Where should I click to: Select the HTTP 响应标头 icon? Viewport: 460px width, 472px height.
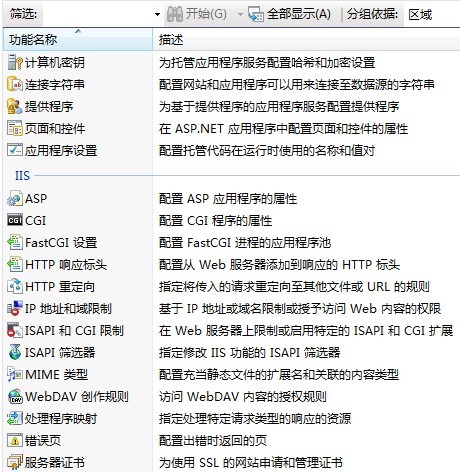pyautogui.click(x=15, y=265)
